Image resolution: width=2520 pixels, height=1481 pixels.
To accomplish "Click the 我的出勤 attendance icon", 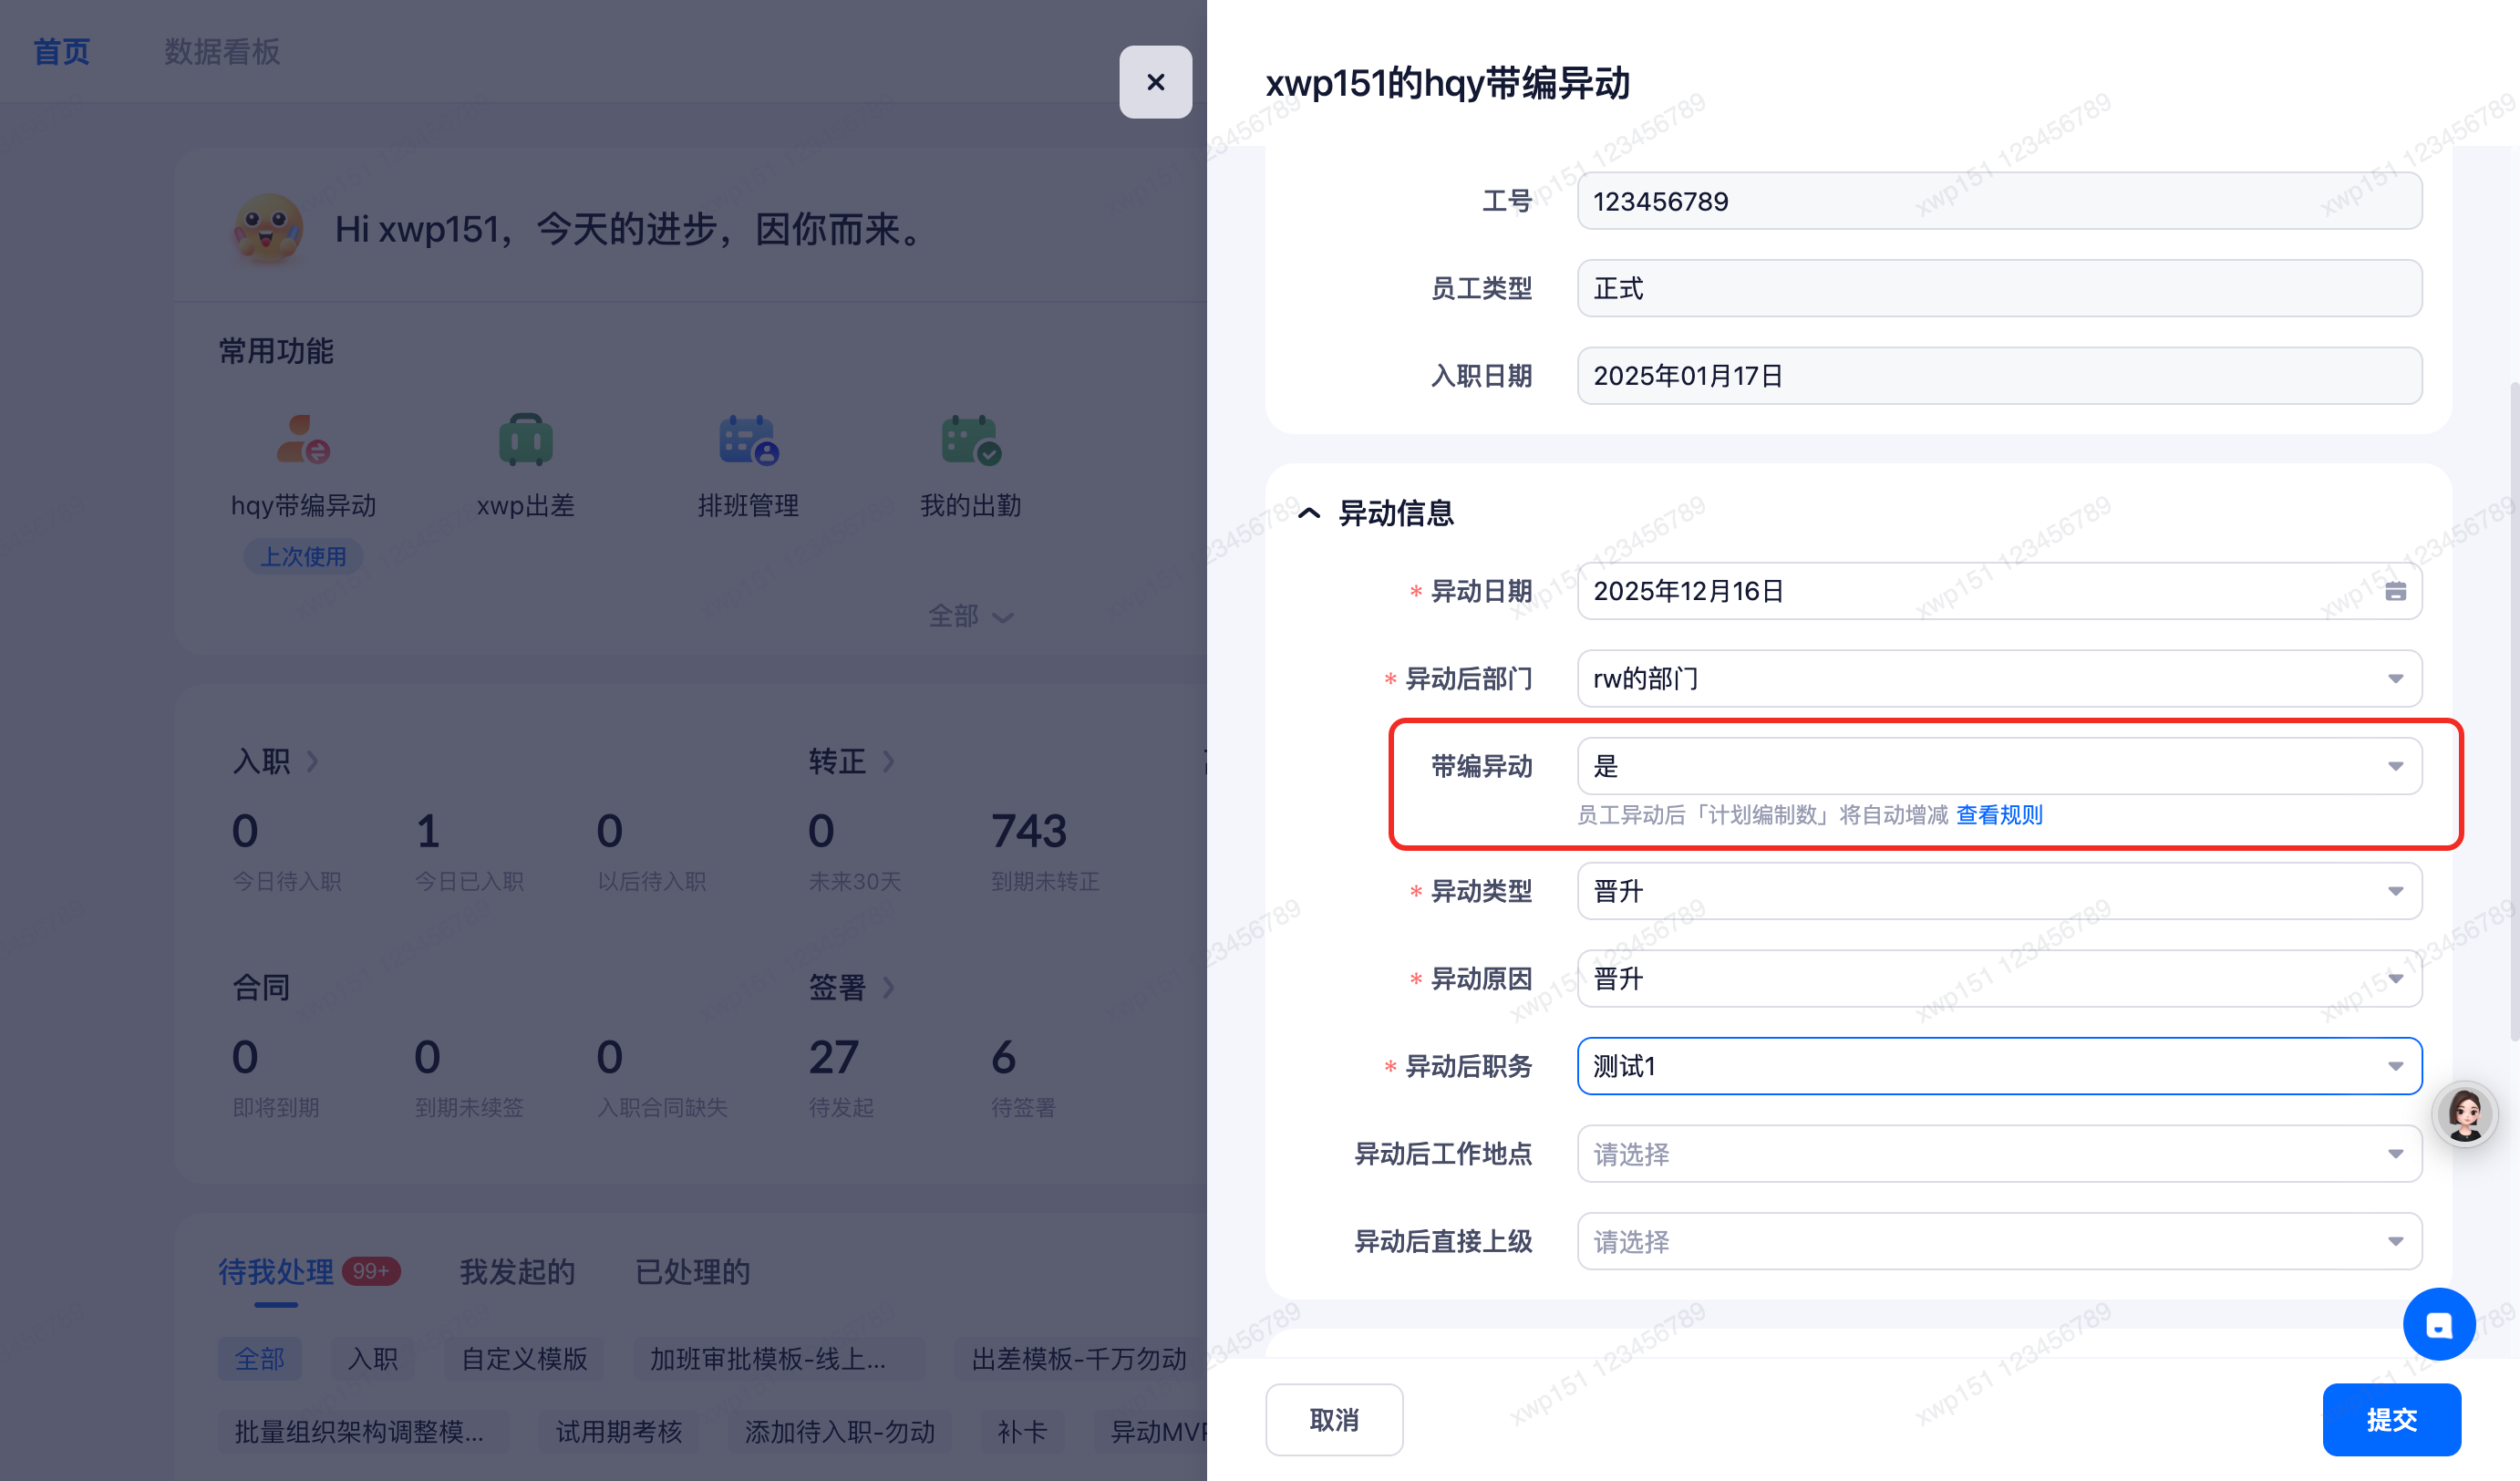I will tap(970, 440).
